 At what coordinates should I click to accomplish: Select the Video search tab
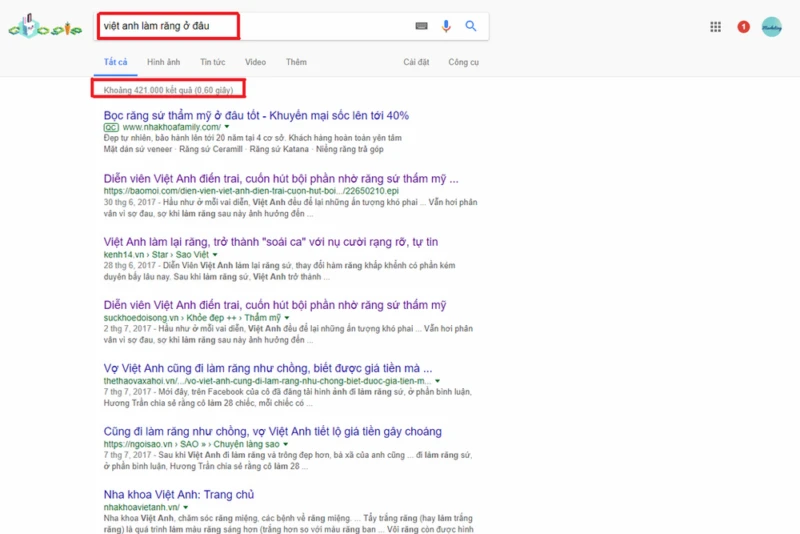click(x=255, y=62)
